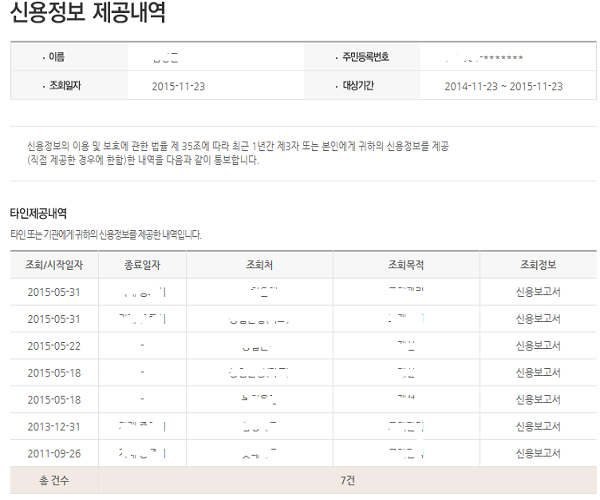Click the 종료일자 column header

[142, 265]
